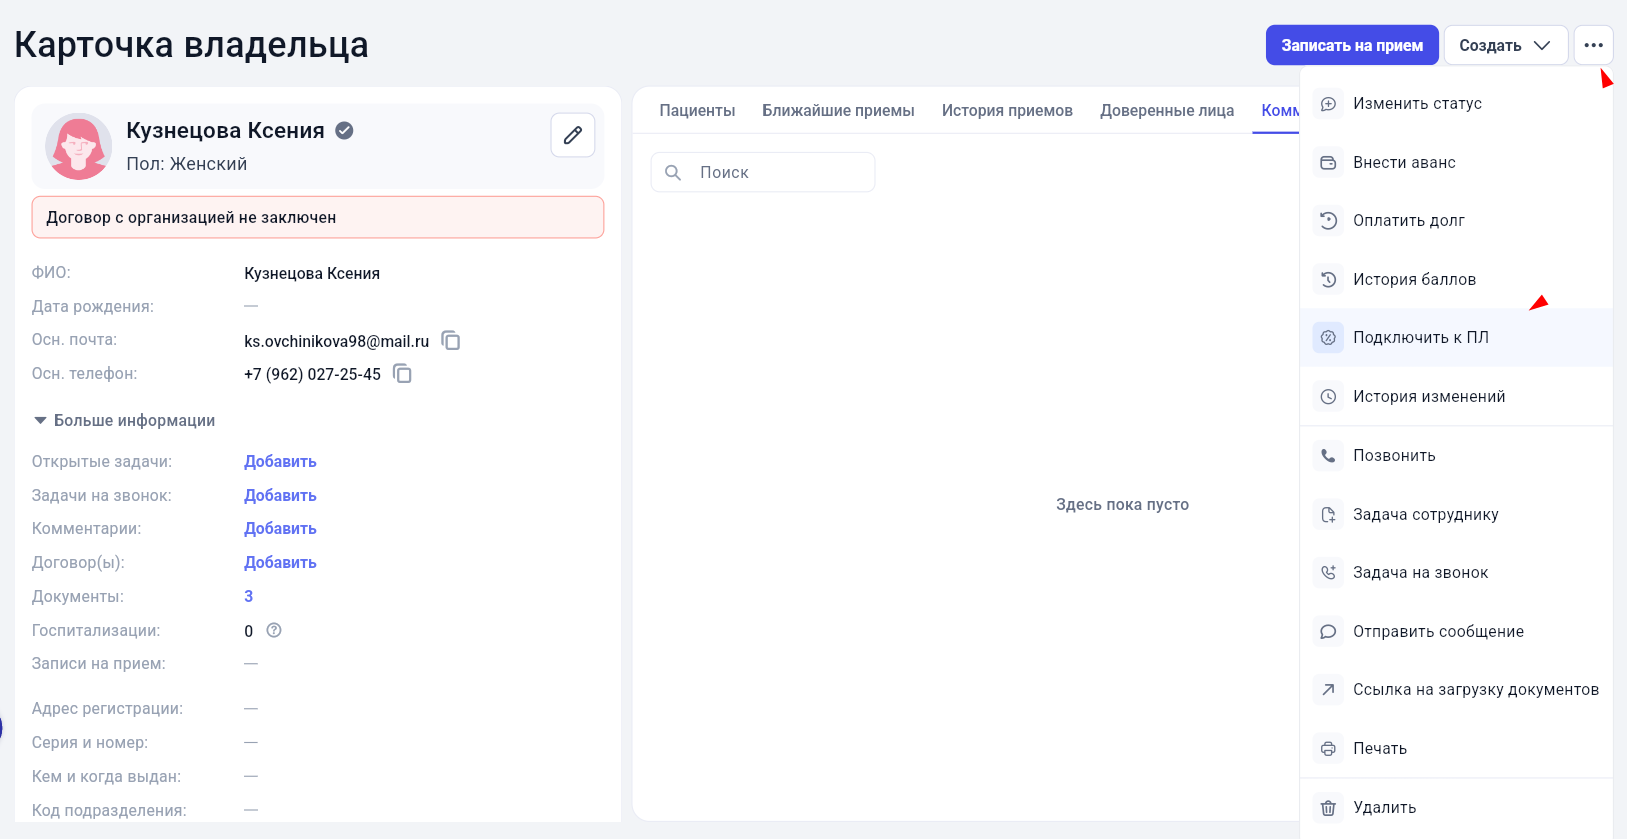1627x839 pixels.
Task: Click the Договор с организацией не заключен banner
Action: 318,217
